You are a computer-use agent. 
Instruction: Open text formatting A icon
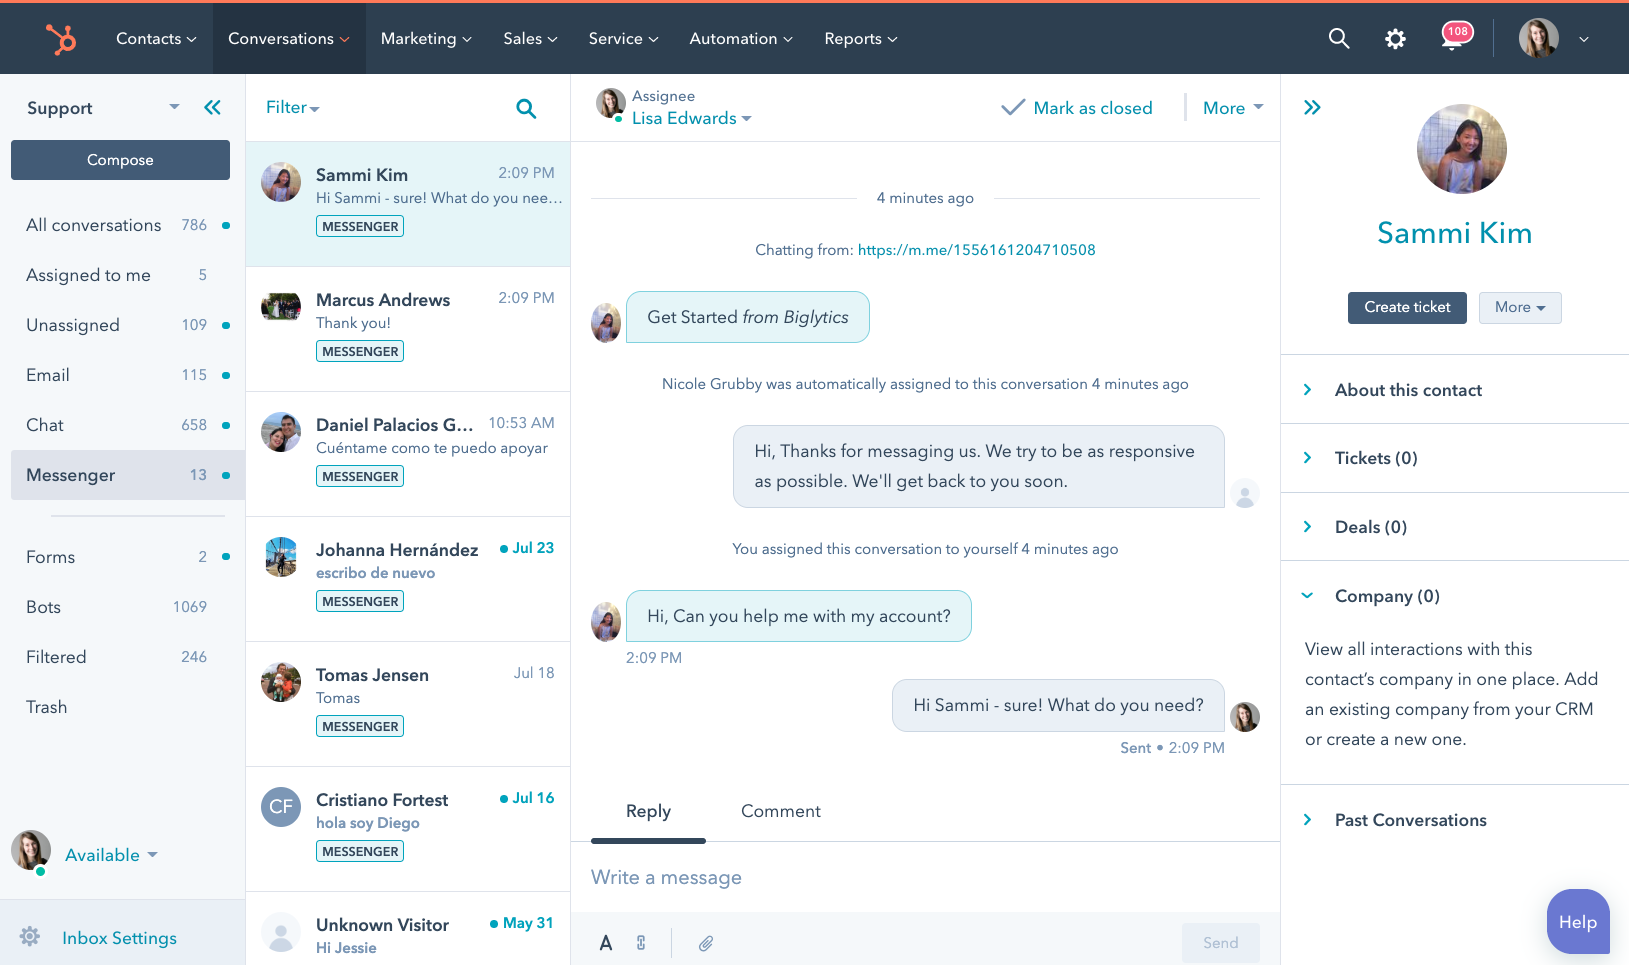[x=606, y=943]
